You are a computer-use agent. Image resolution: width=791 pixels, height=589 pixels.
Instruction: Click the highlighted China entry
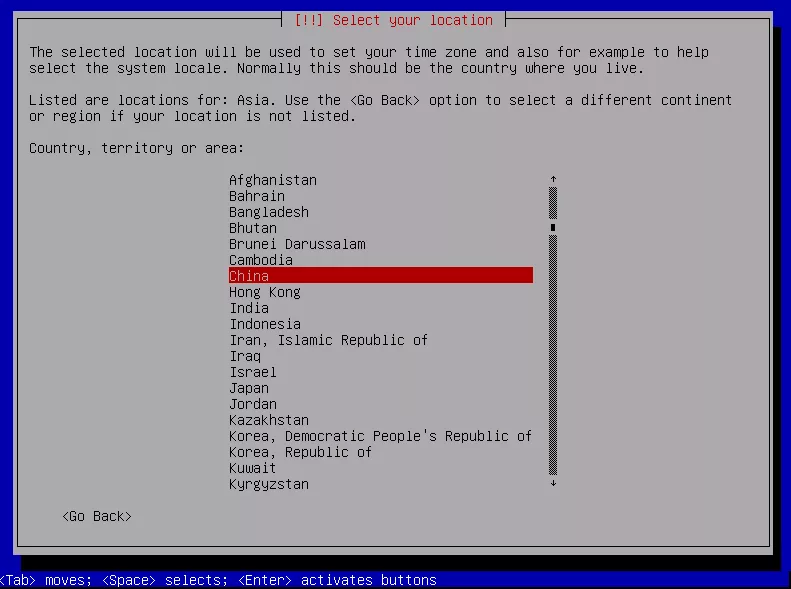[380, 276]
